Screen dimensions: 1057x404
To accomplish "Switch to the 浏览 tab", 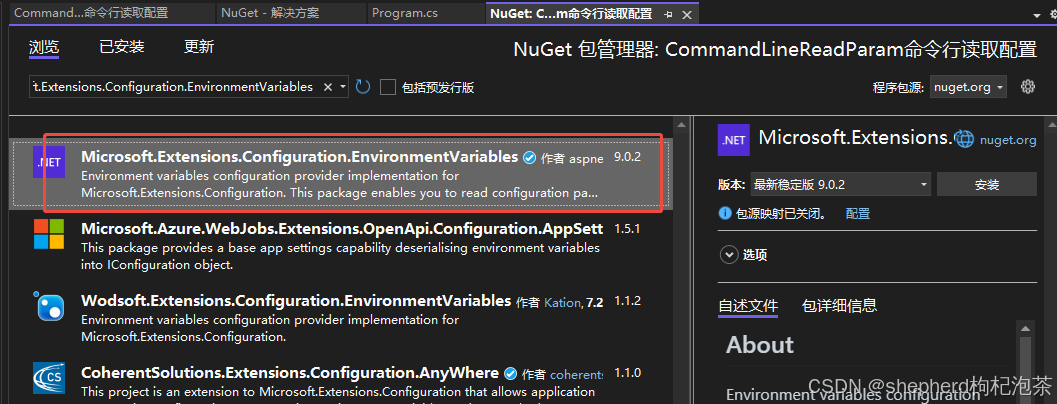I will tap(44, 47).
